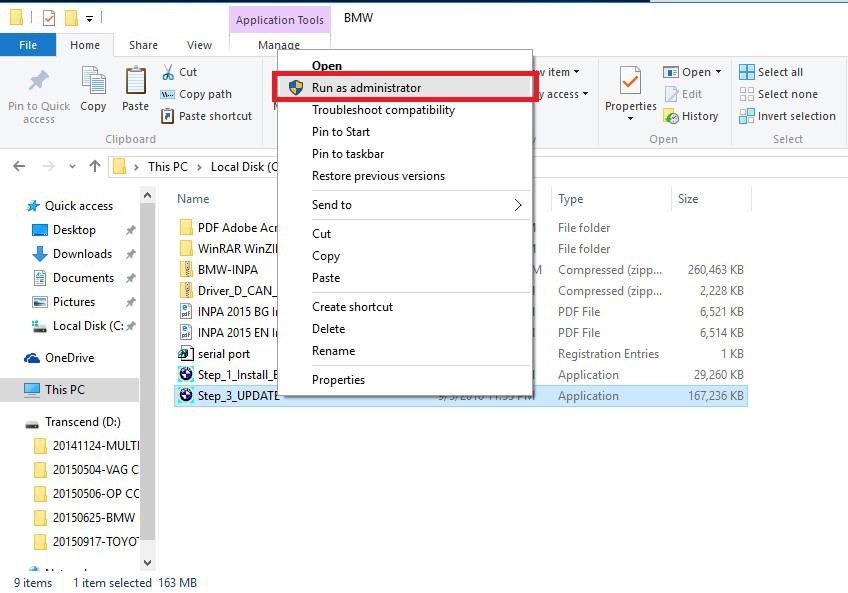848x593 pixels.
Task: Click the Pin to Quick access icon
Action: 38,81
